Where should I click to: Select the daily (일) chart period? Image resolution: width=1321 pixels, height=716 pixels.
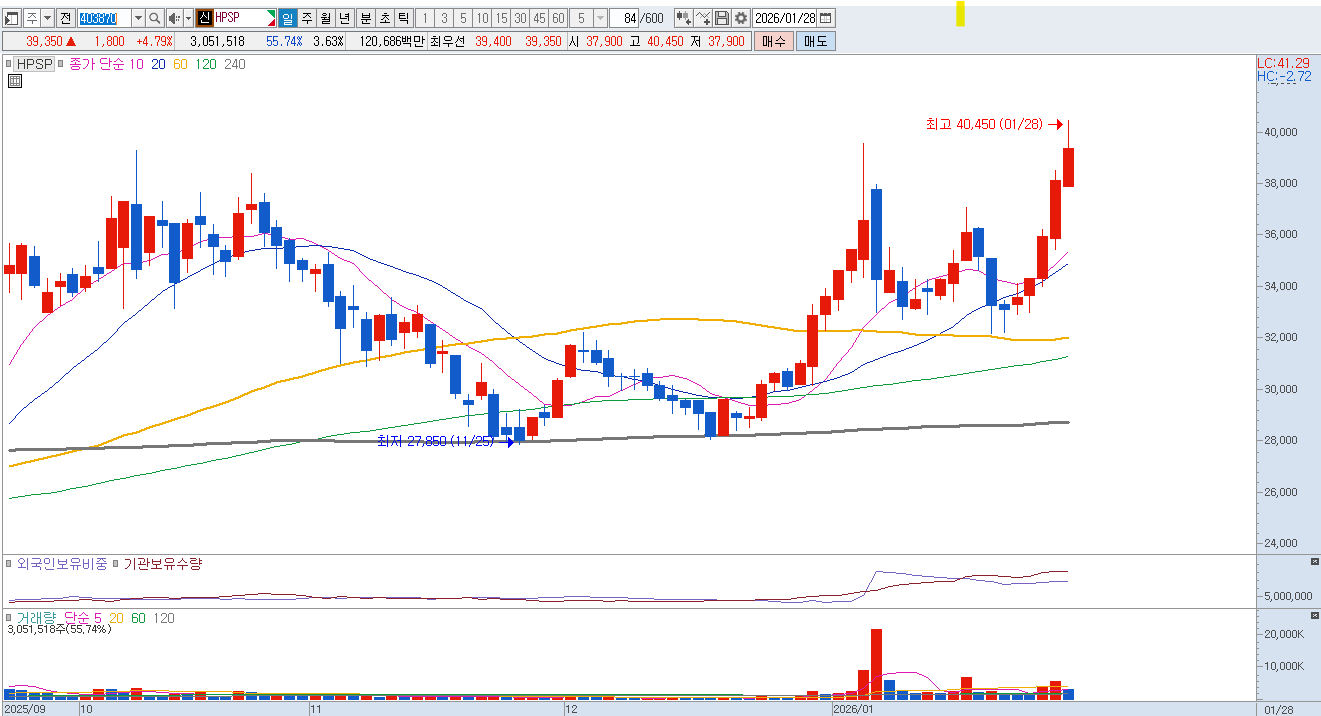[x=287, y=19]
